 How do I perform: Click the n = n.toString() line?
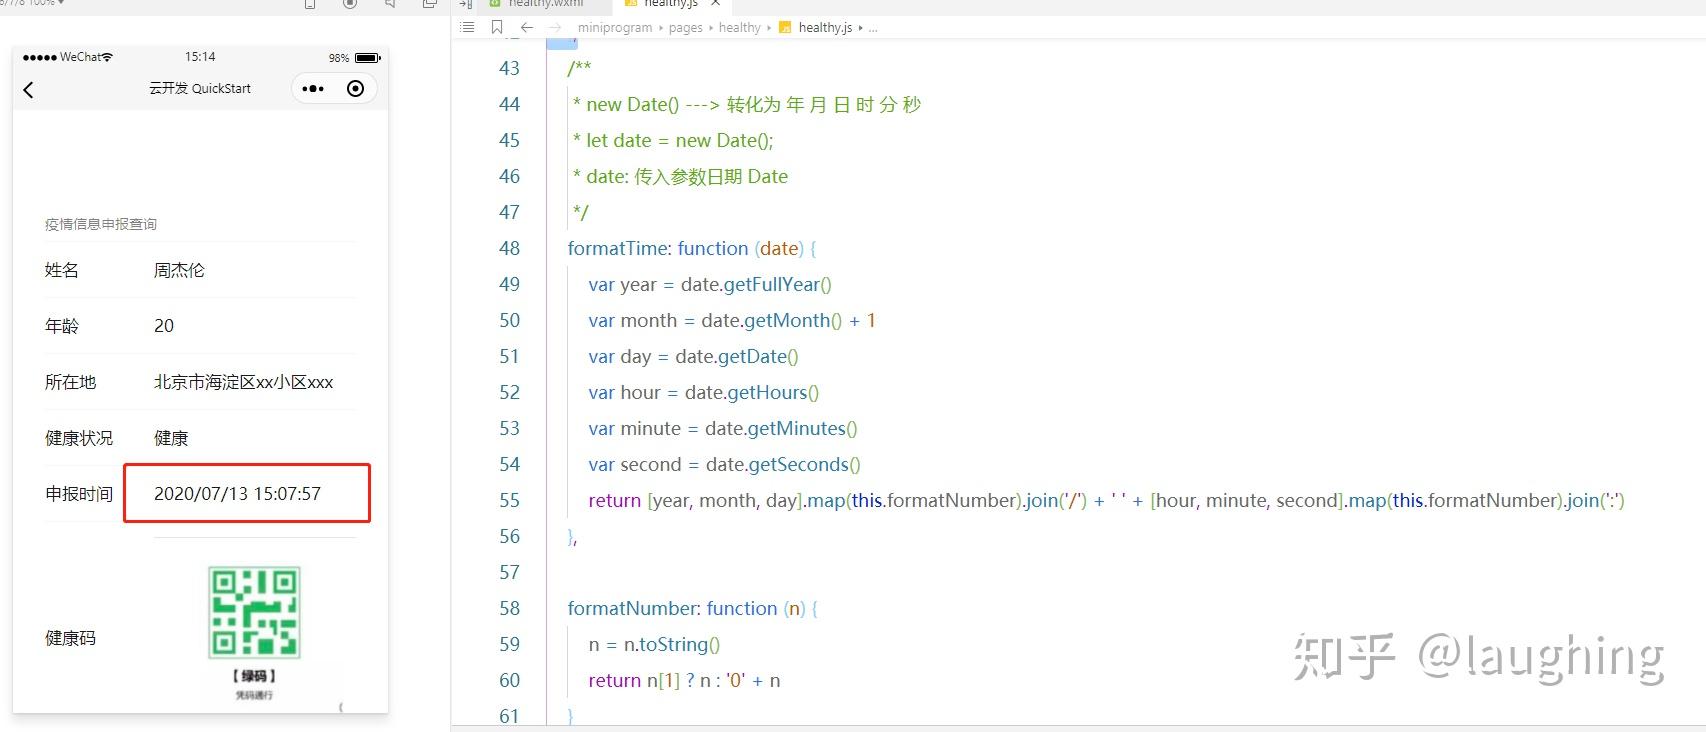654,644
